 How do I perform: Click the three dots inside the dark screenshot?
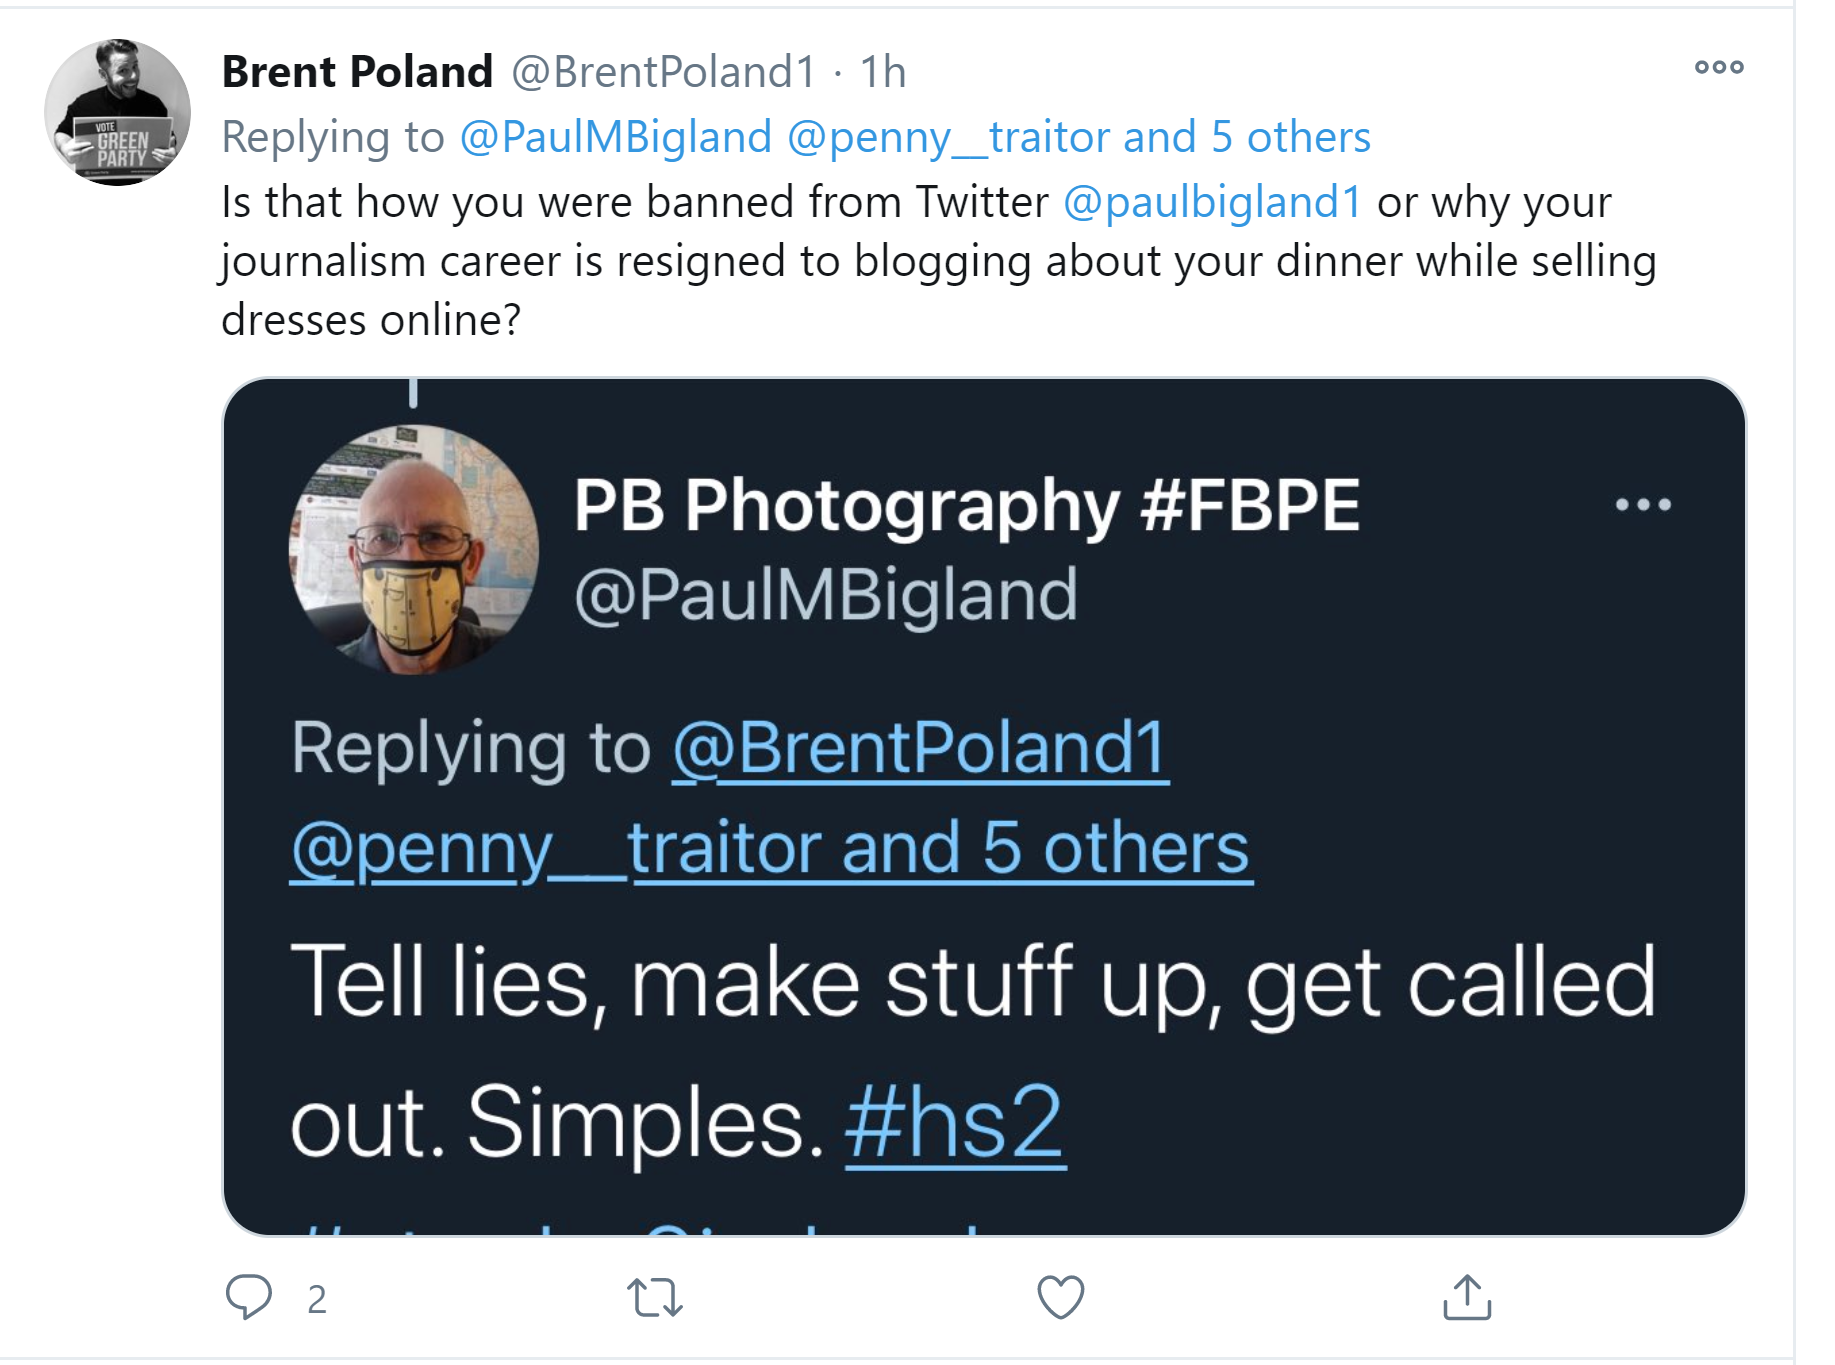click(1643, 504)
